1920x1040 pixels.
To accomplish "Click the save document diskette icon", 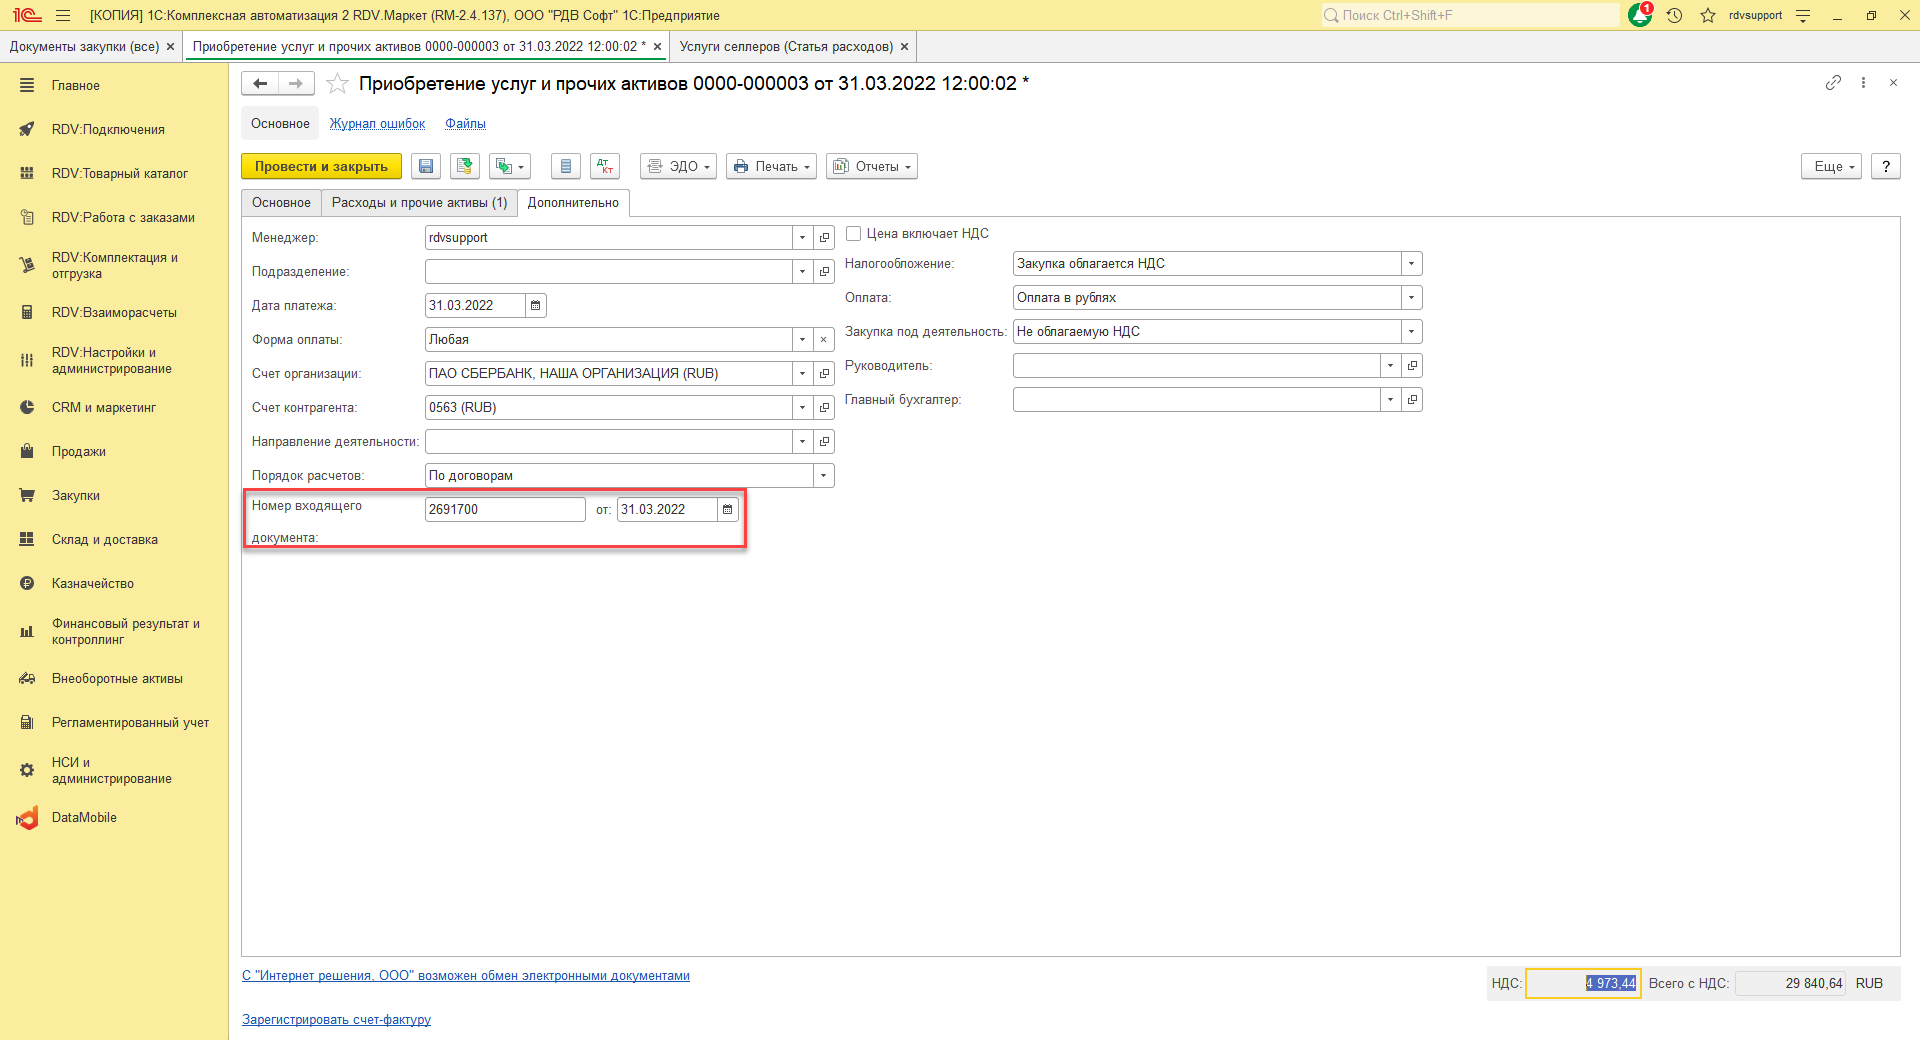I will pos(426,167).
